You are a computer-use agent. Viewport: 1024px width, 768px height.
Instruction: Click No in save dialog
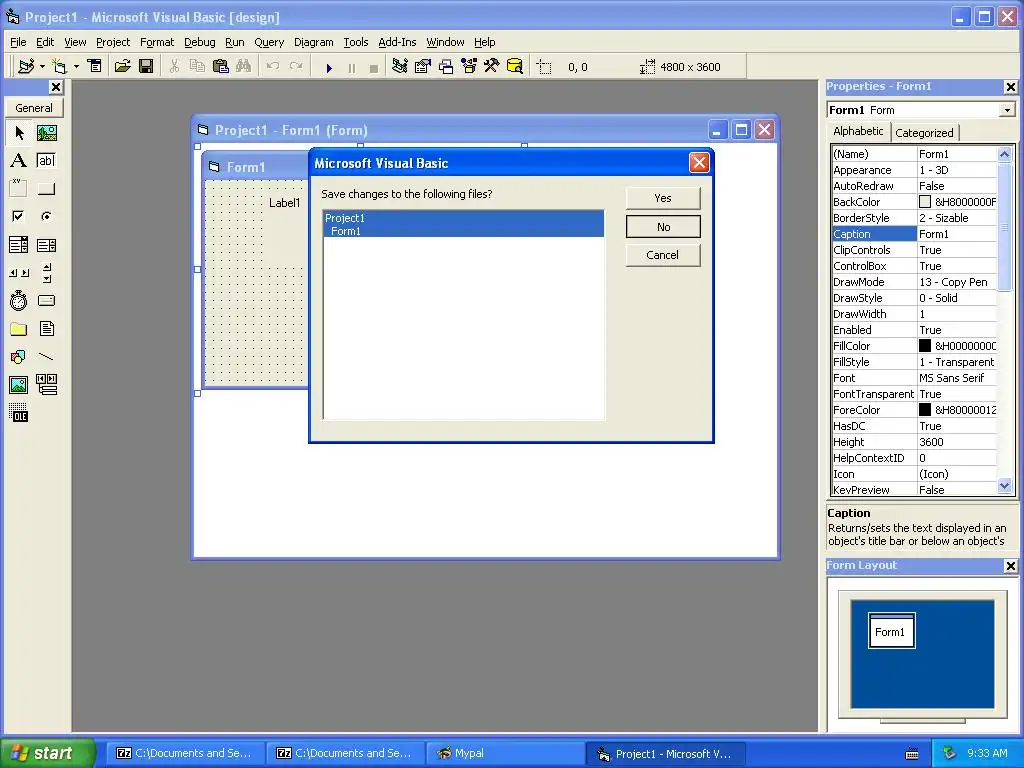663,227
